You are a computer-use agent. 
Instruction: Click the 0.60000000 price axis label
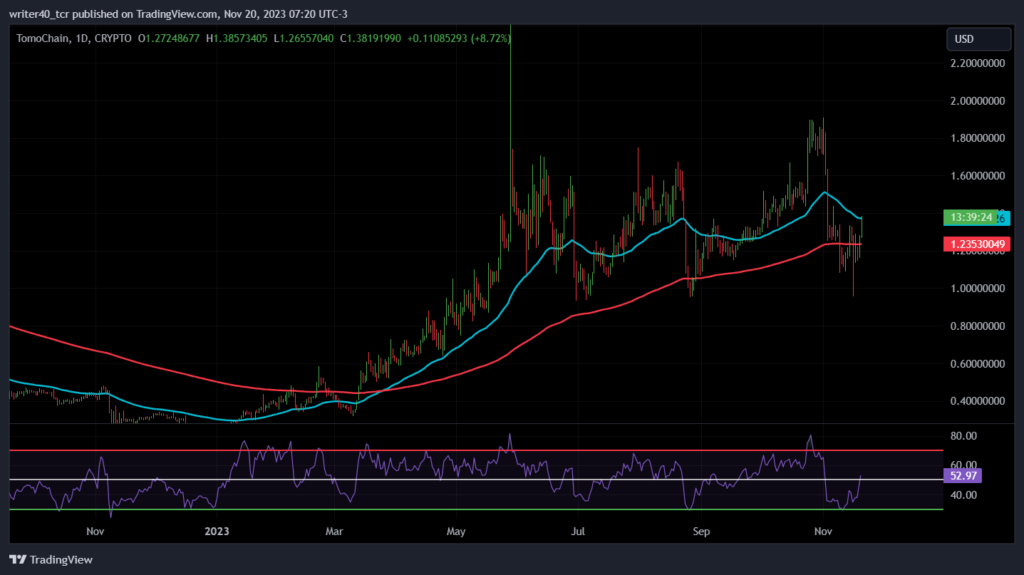click(978, 364)
